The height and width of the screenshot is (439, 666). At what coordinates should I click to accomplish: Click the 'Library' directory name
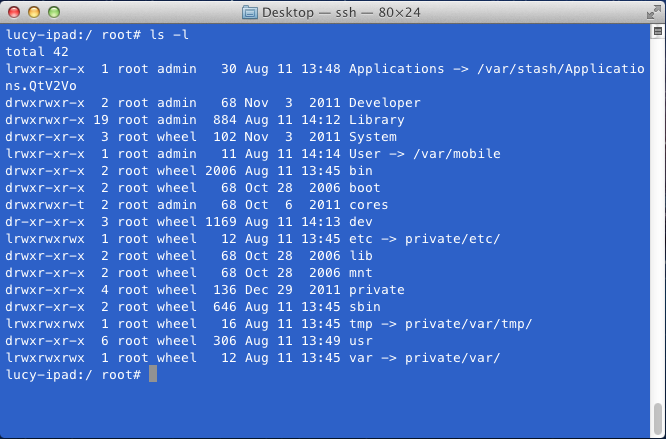tap(377, 120)
